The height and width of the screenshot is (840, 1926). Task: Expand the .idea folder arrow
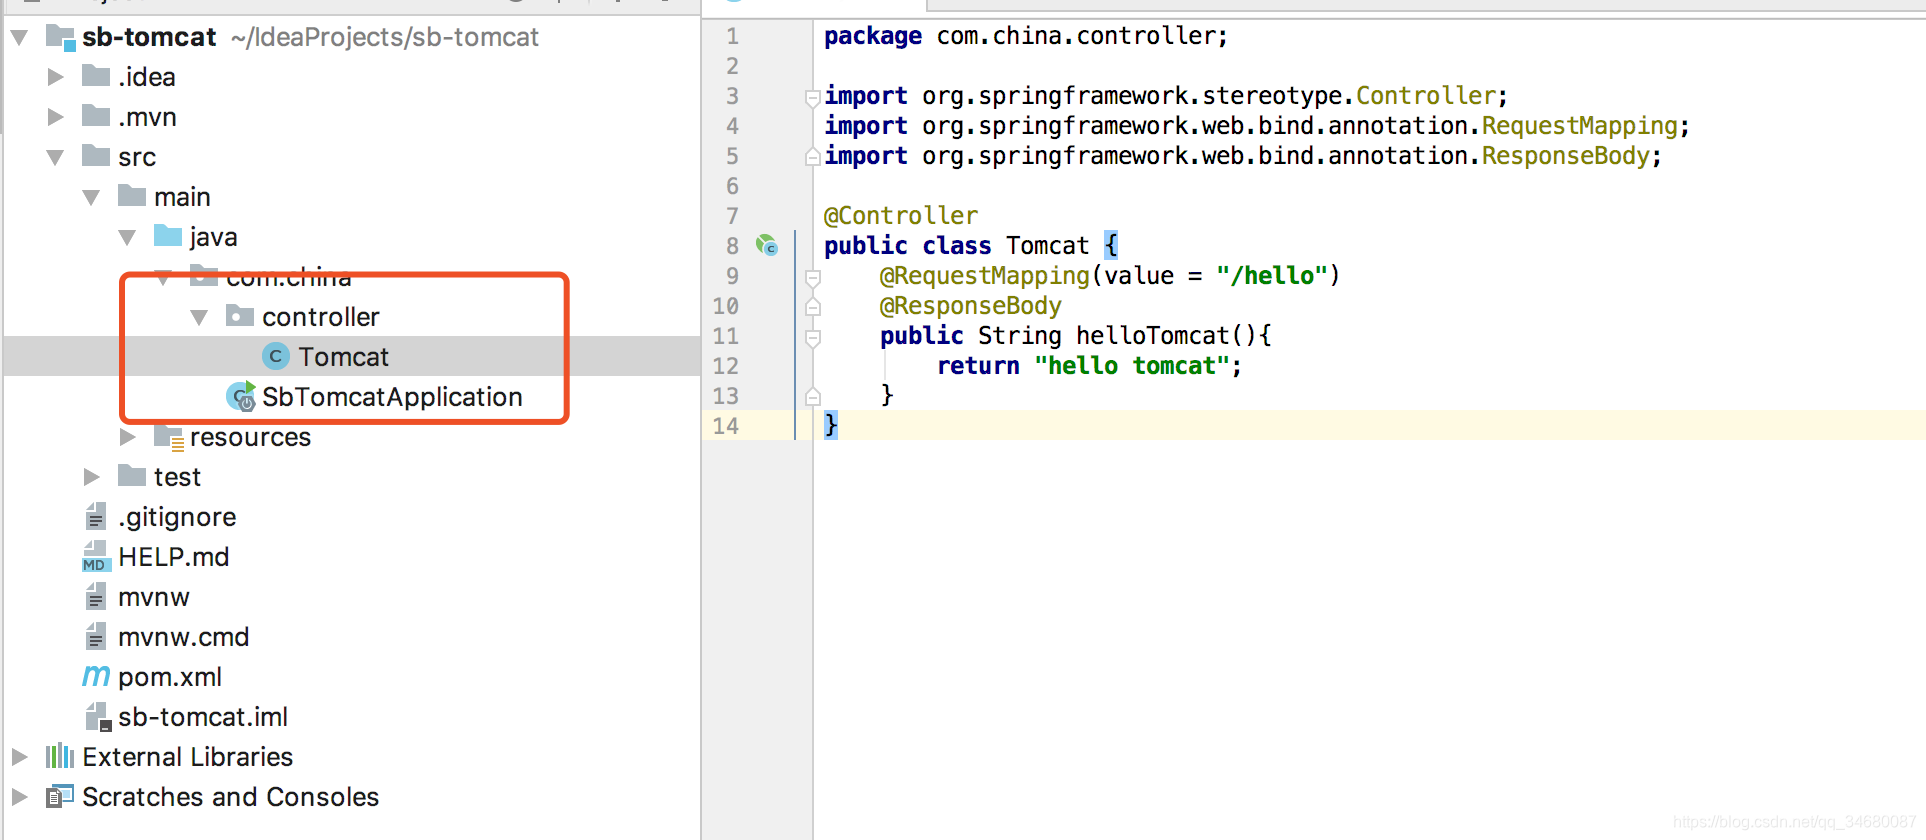56,77
